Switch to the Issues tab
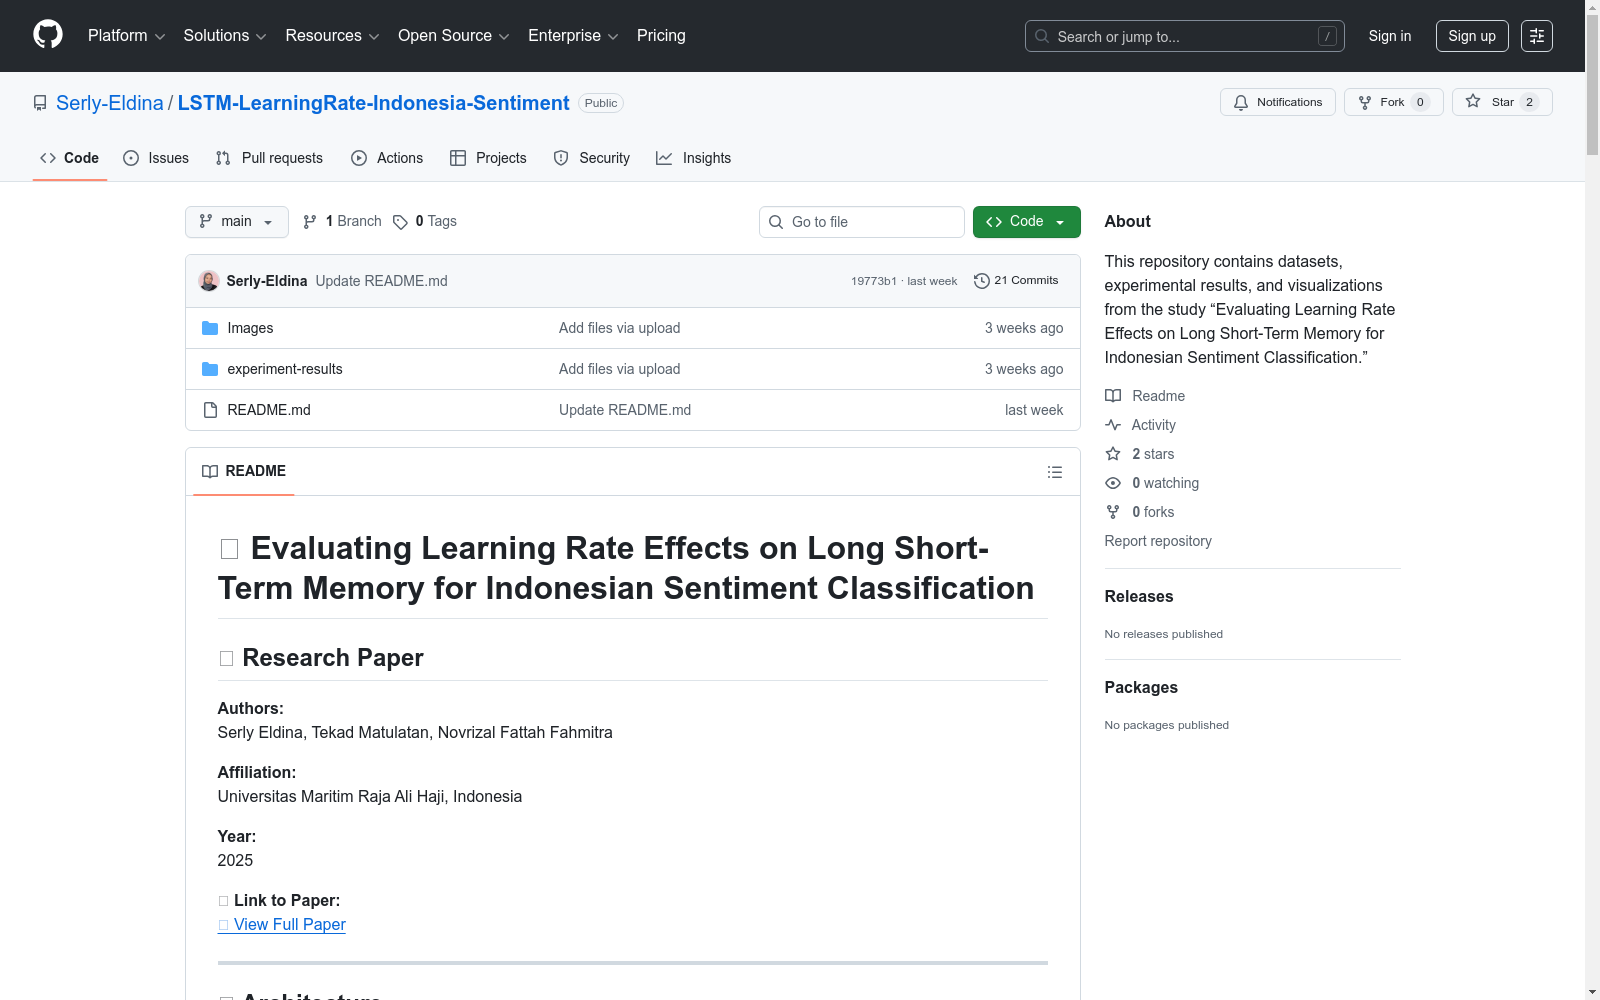Viewport: 1600px width, 1000px height. pyautogui.click(x=156, y=158)
